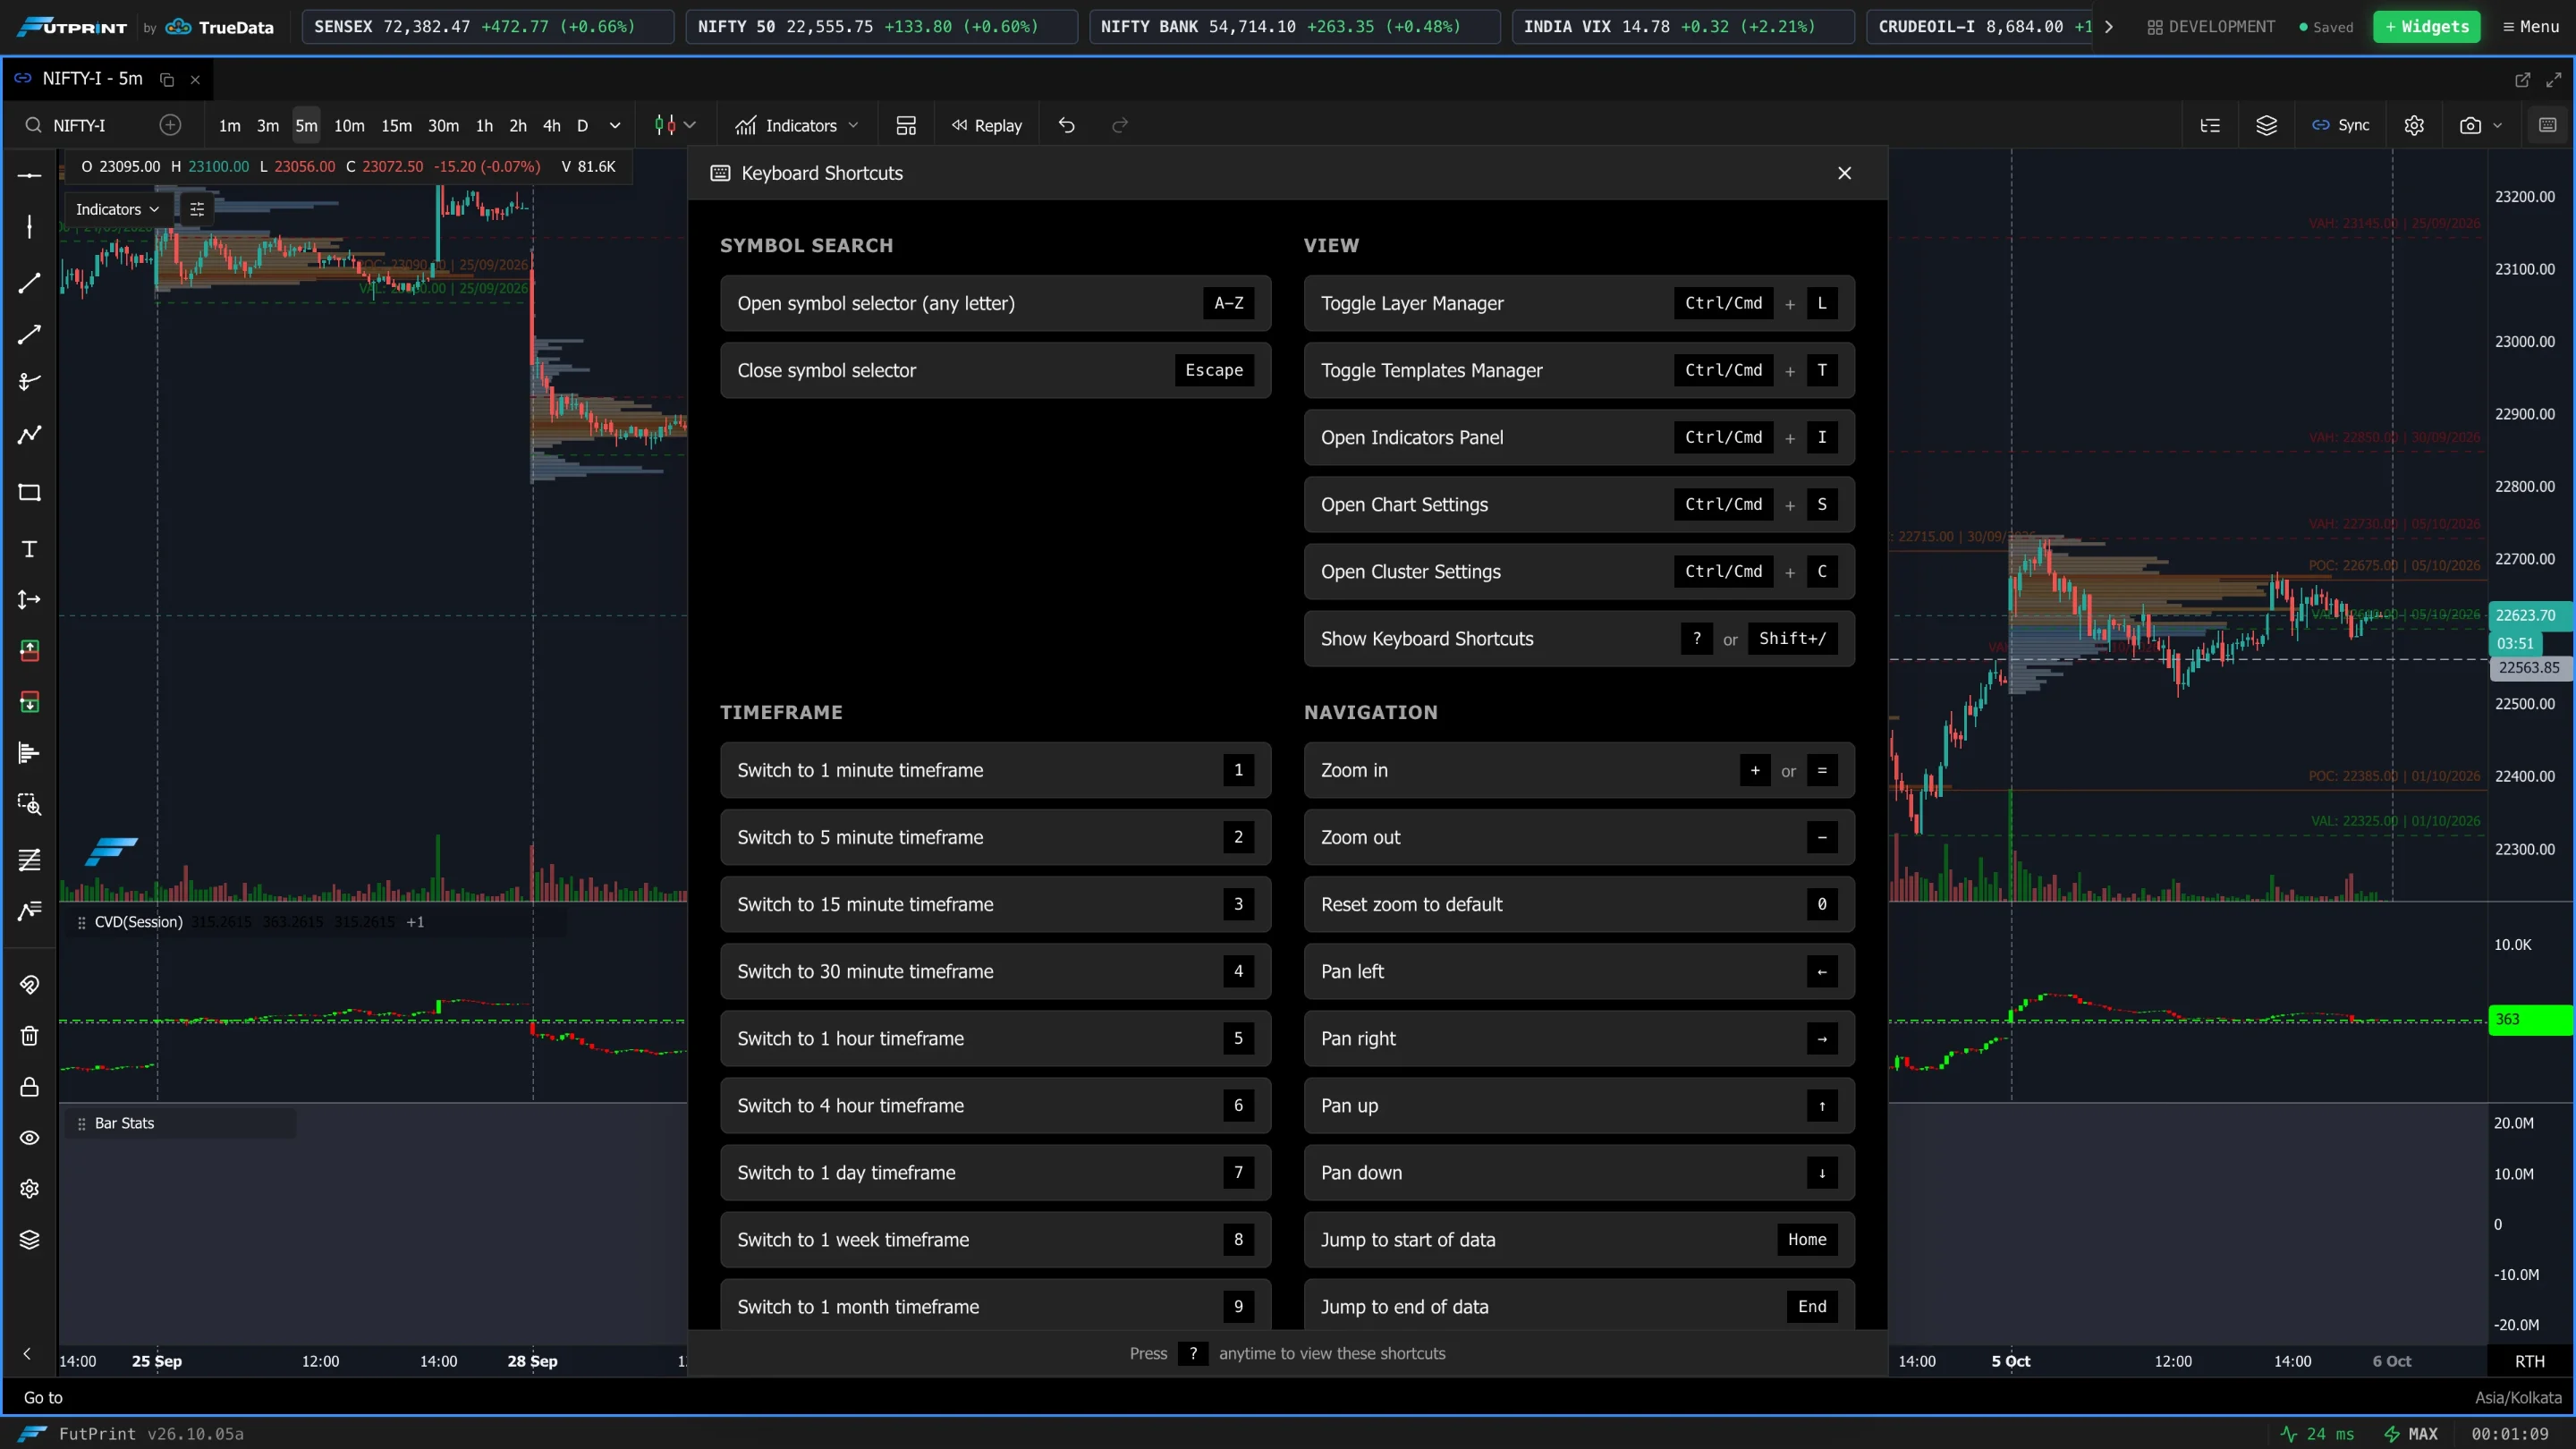The height and width of the screenshot is (1449, 2576).
Task: Select the polyline path tool
Action: coord(29,434)
